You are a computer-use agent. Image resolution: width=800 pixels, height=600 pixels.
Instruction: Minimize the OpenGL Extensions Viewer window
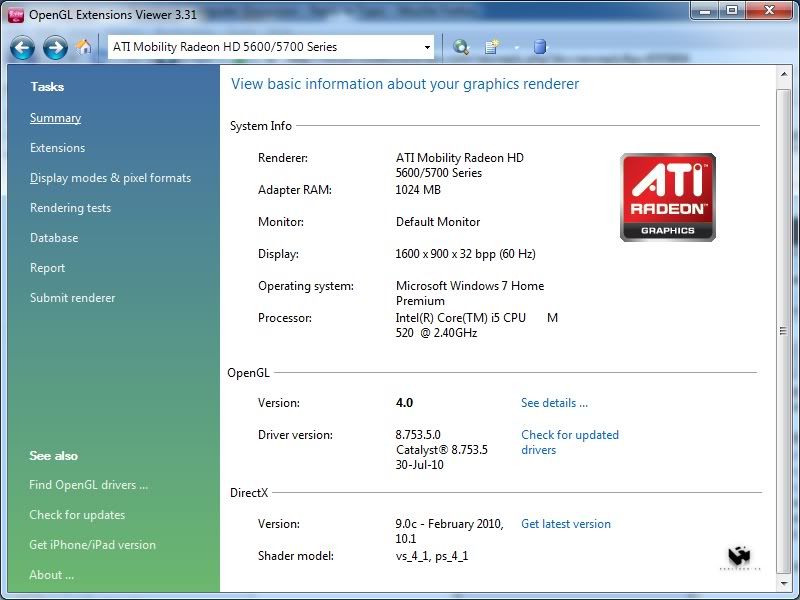pyautogui.click(x=705, y=10)
